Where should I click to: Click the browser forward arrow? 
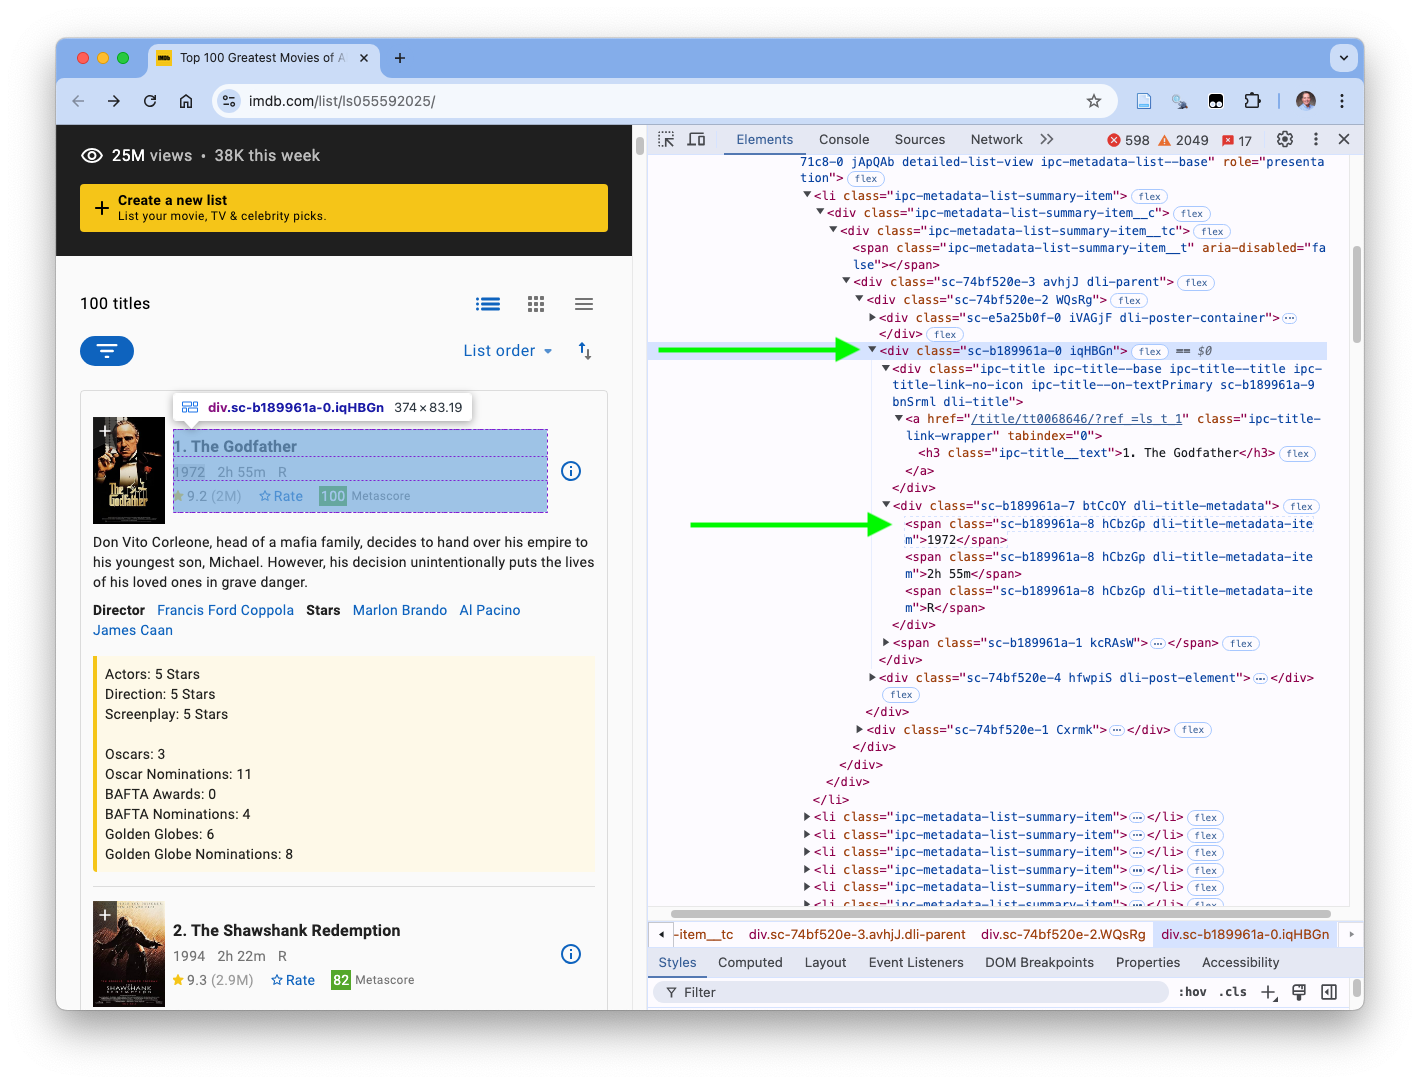pyautogui.click(x=114, y=101)
